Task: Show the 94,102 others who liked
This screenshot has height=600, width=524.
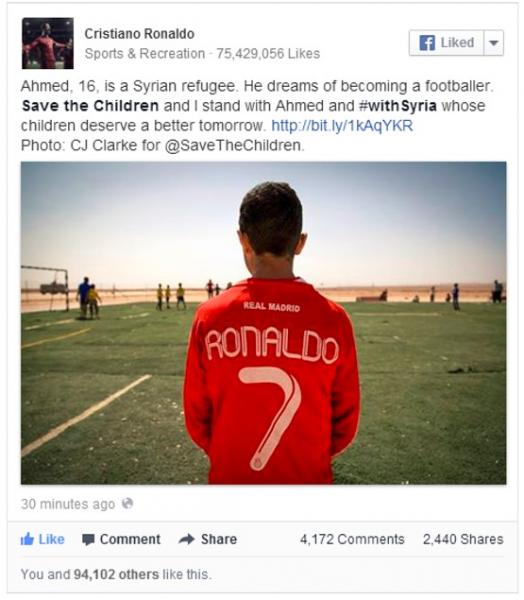Action: tap(116, 574)
